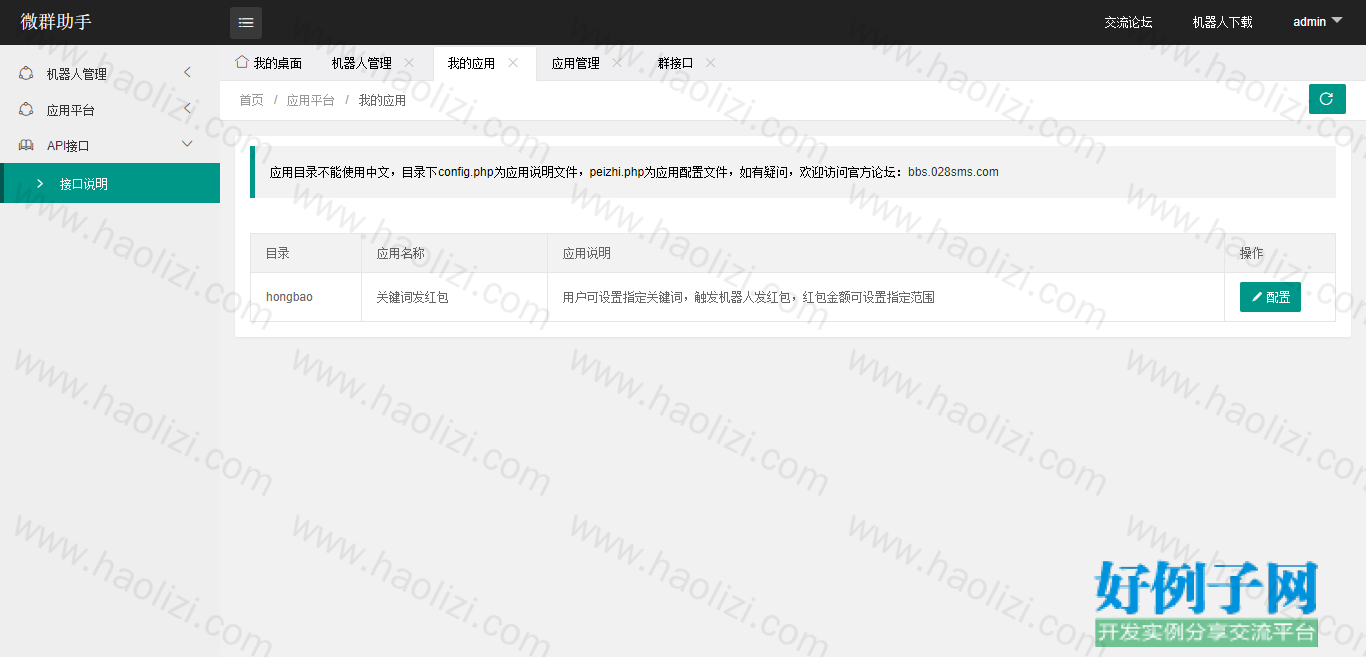Click the 配置 button for hongbao
The image size is (1366, 657).
click(1270, 297)
